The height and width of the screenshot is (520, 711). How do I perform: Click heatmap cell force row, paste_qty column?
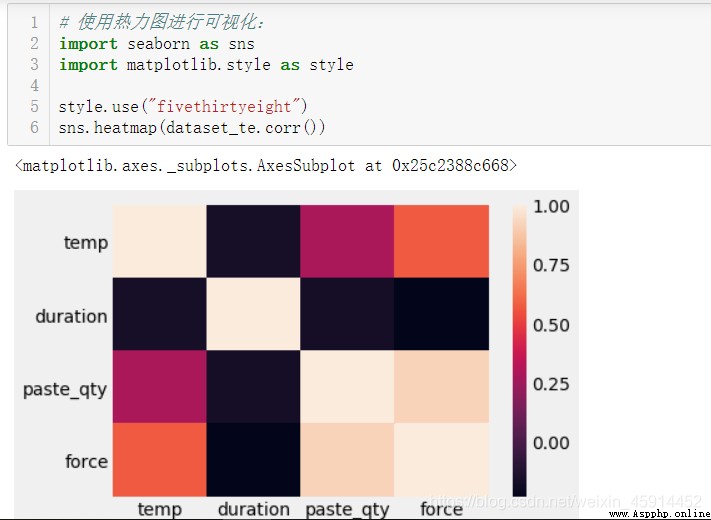(347, 460)
